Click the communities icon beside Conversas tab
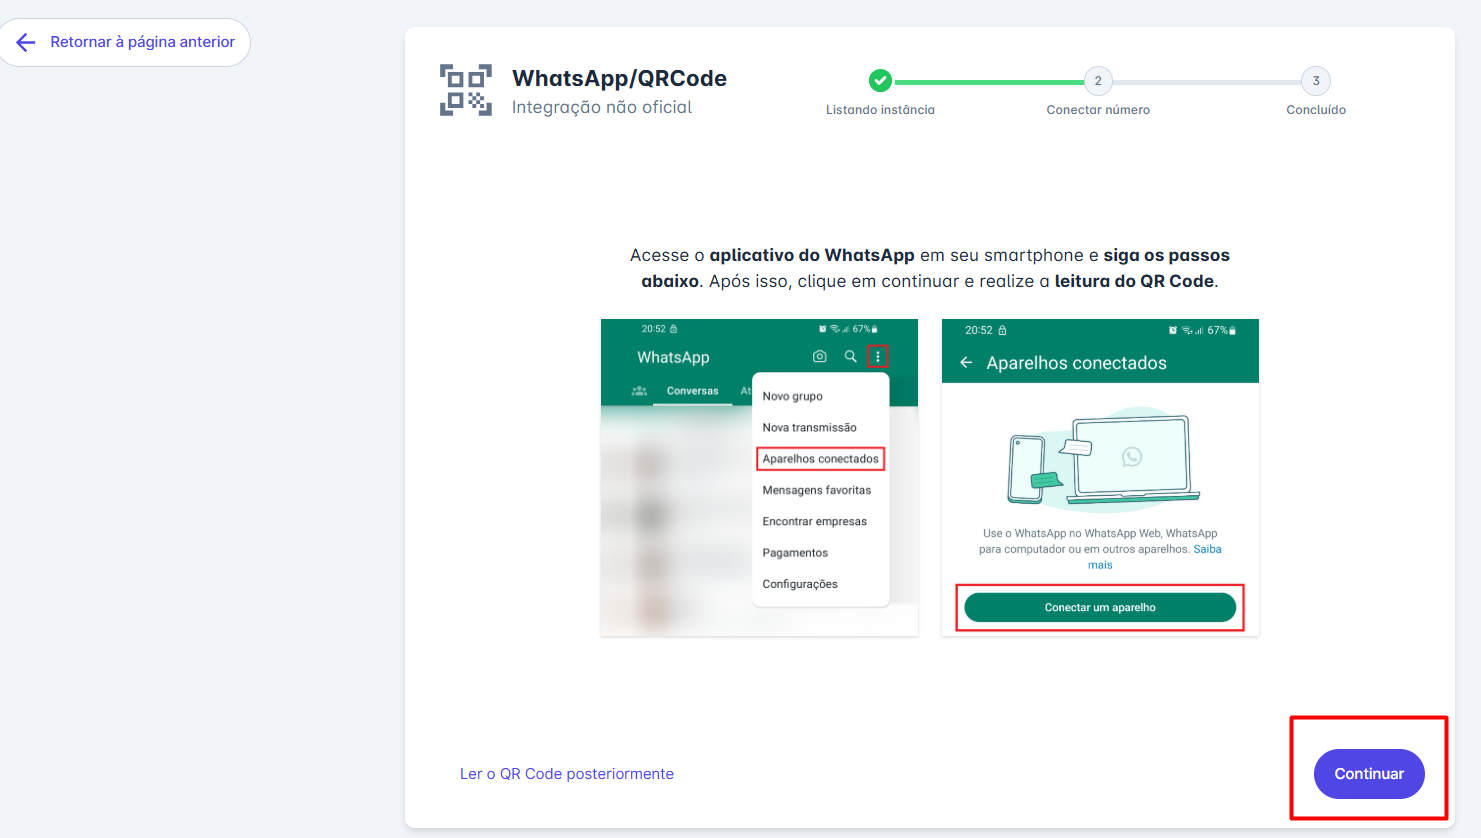1481x838 pixels. 639,391
